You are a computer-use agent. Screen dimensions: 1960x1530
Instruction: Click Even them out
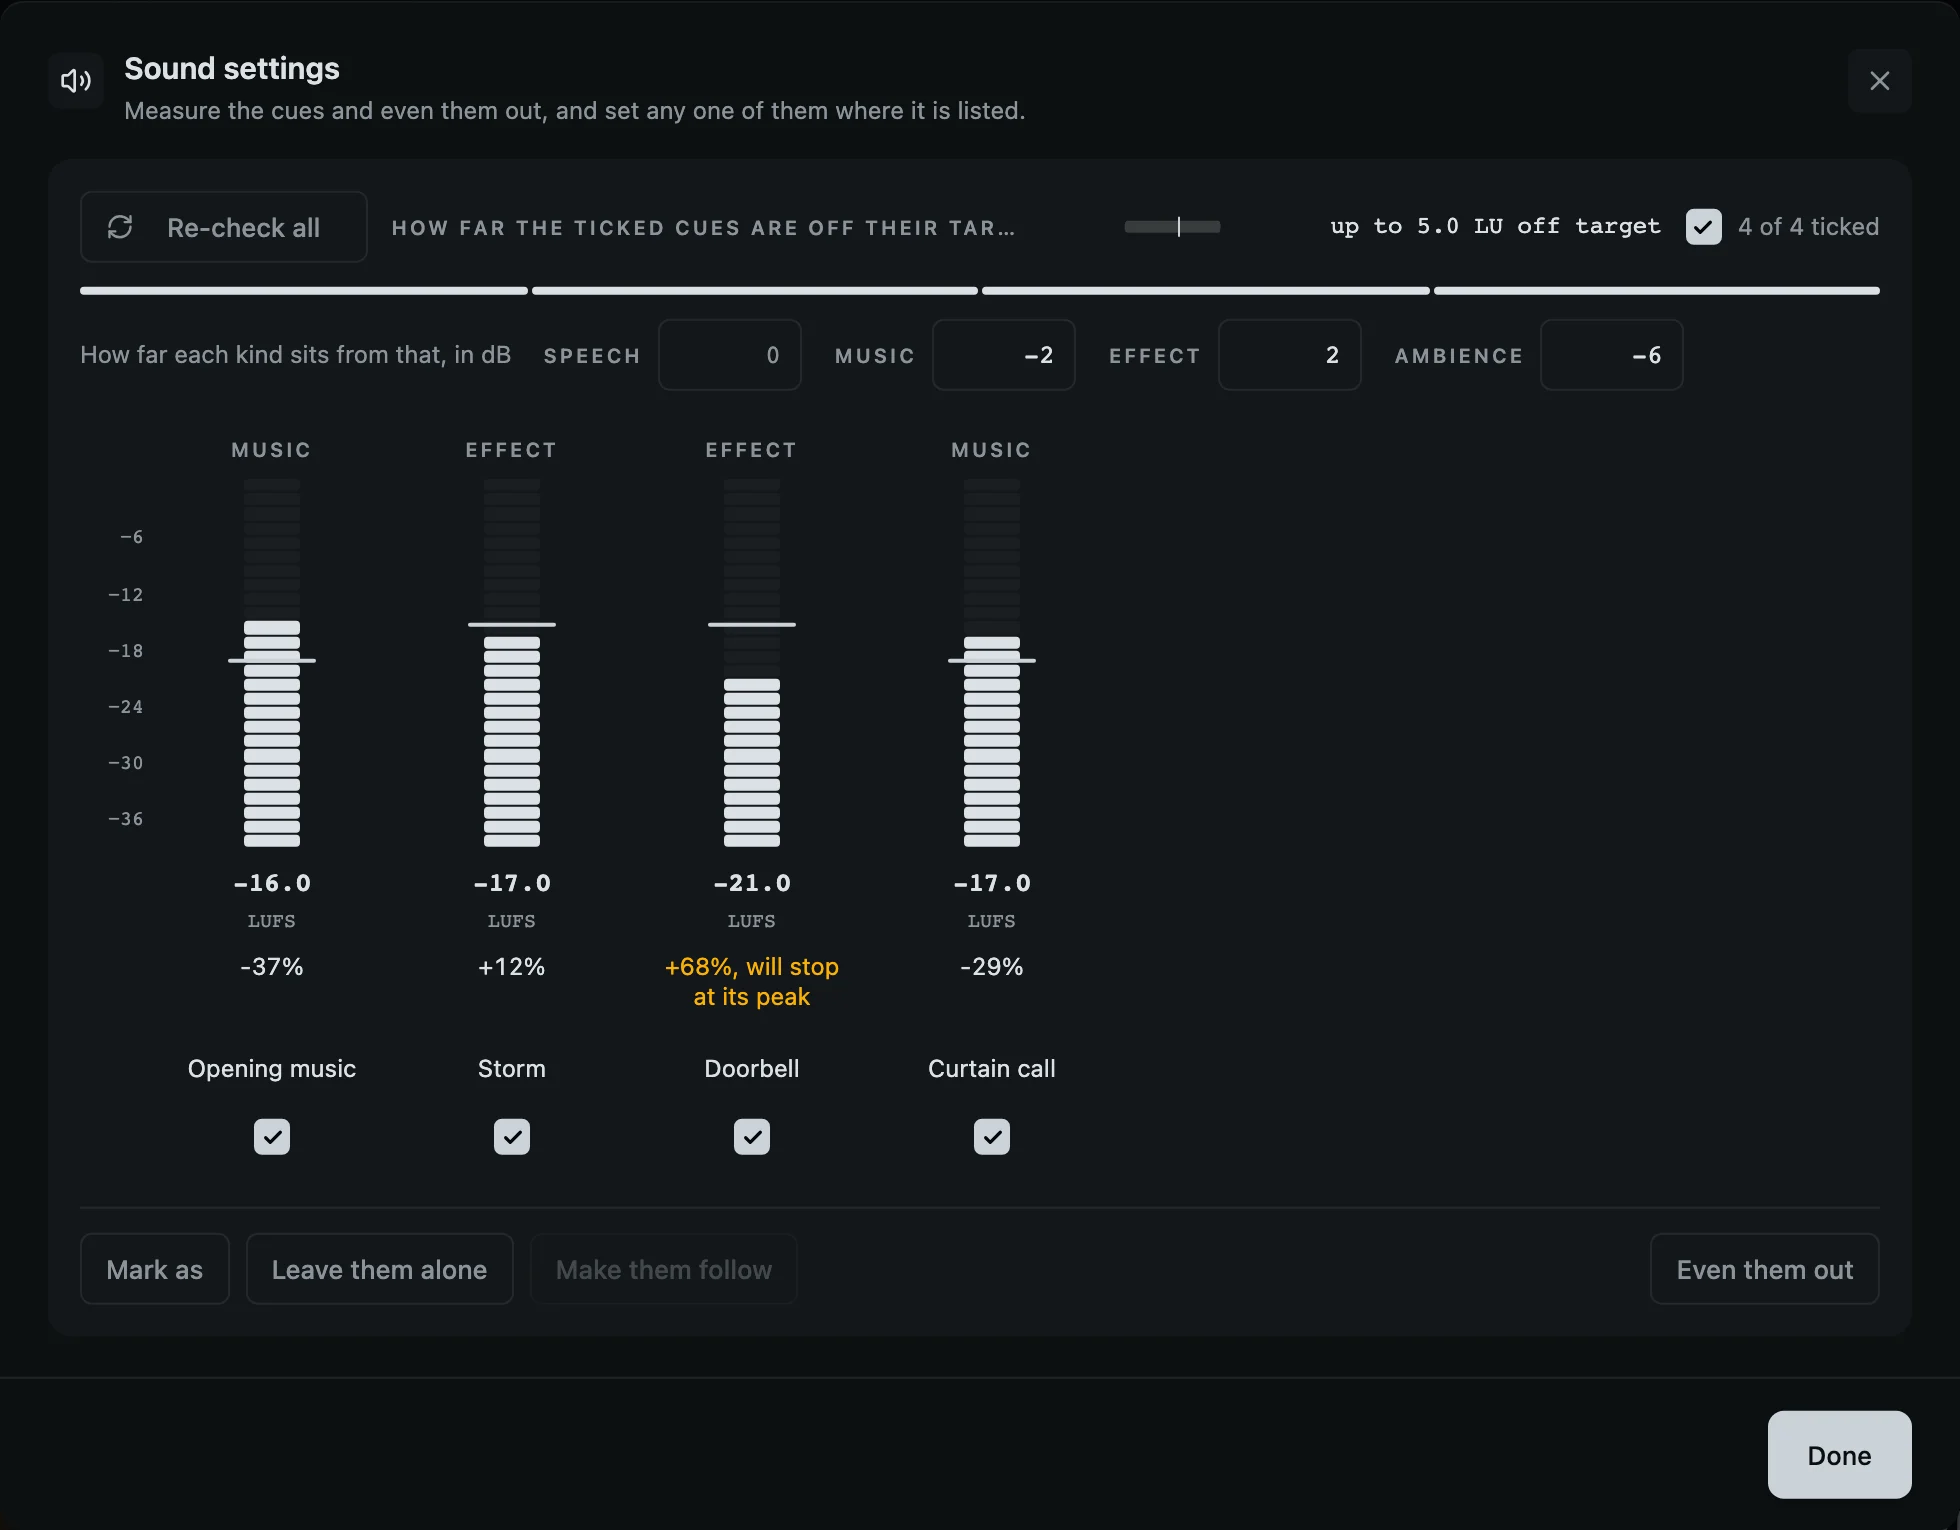[1764, 1269]
